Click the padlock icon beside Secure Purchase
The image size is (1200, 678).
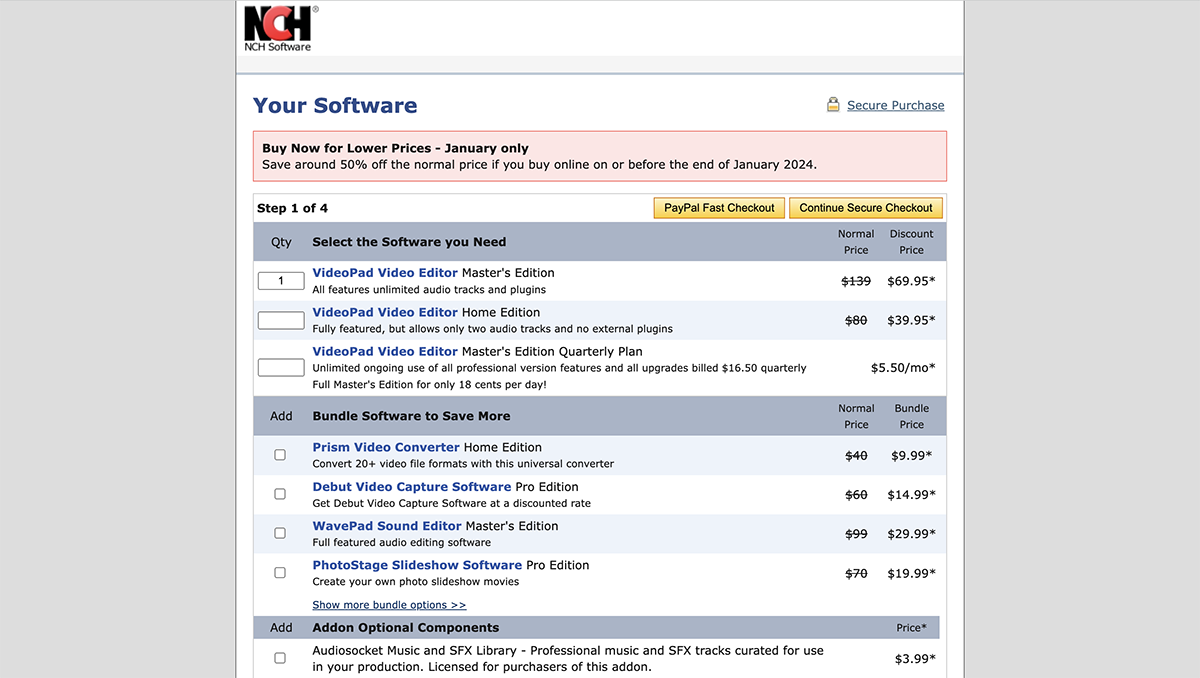(833, 104)
